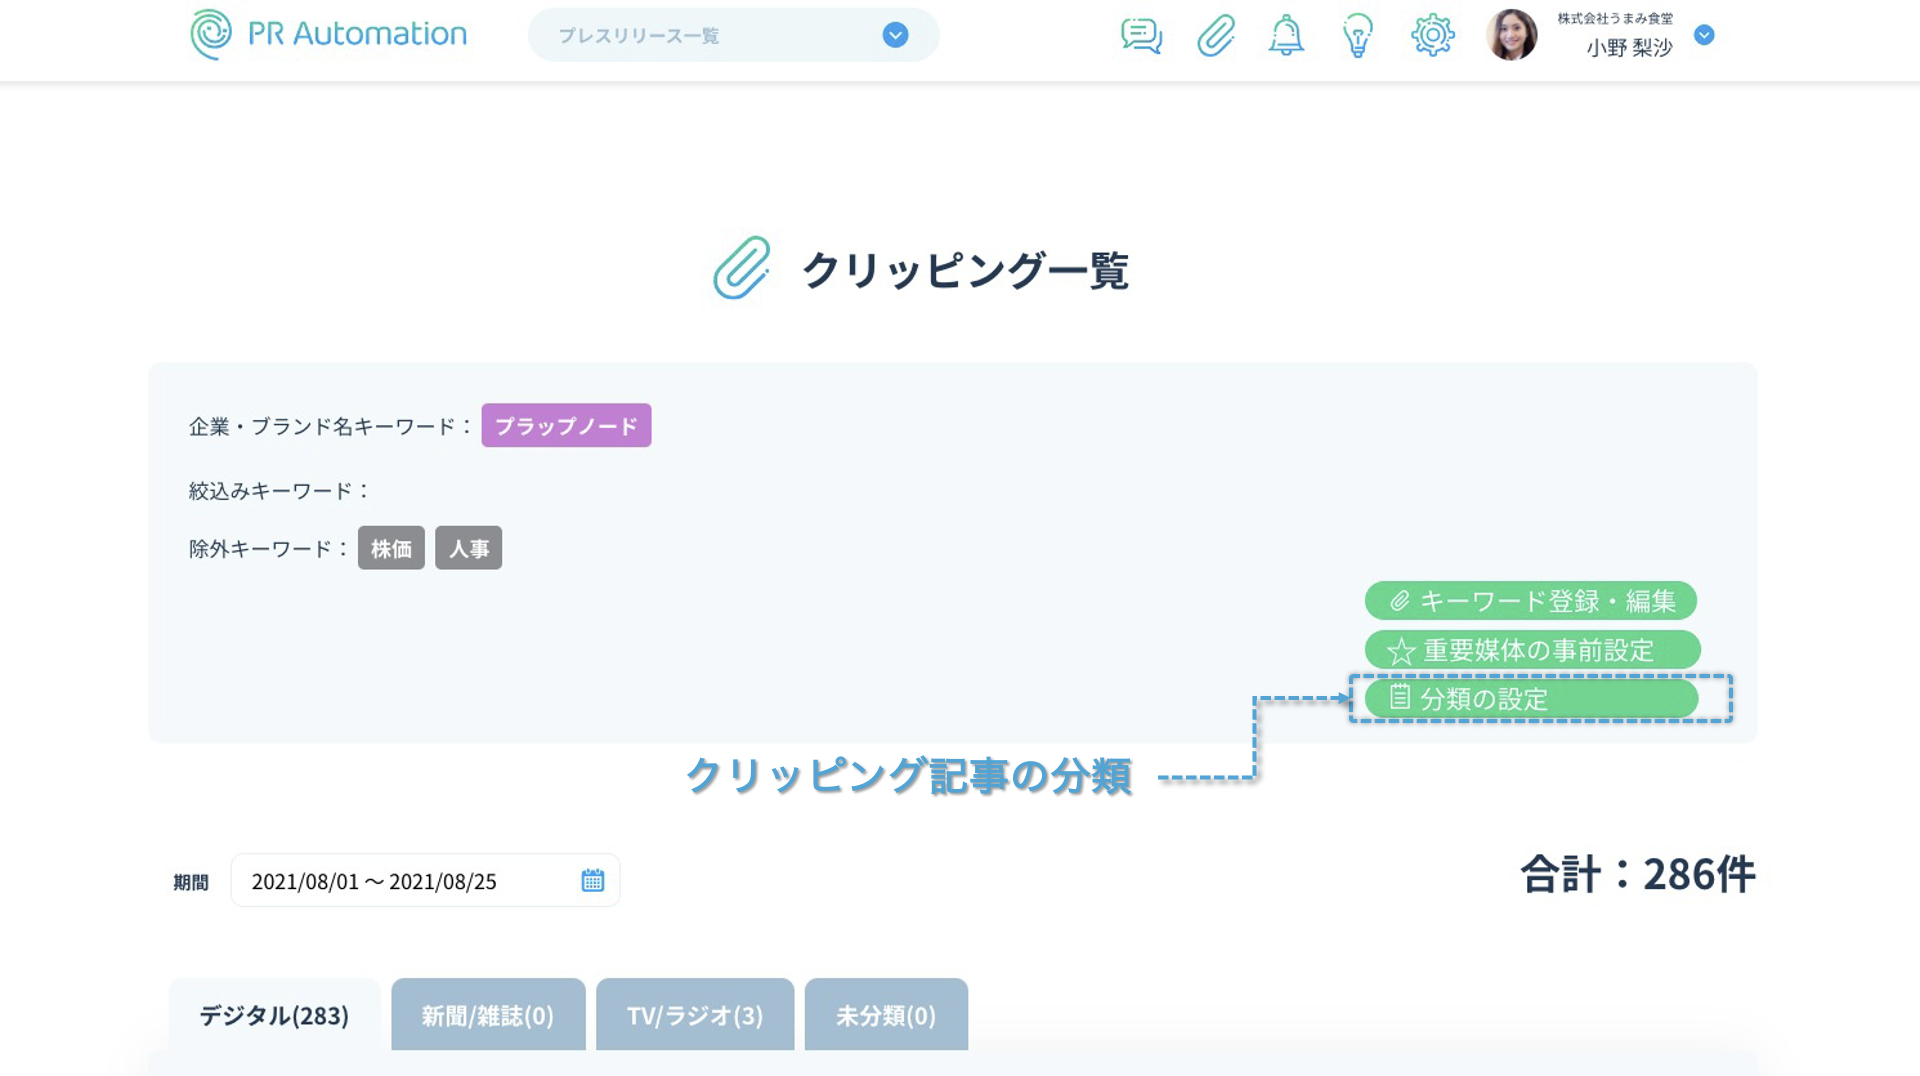Click the キーワード登録・編集 button
The height and width of the screenshot is (1076, 1920).
pyautogui.click(x=1530, y=601)
